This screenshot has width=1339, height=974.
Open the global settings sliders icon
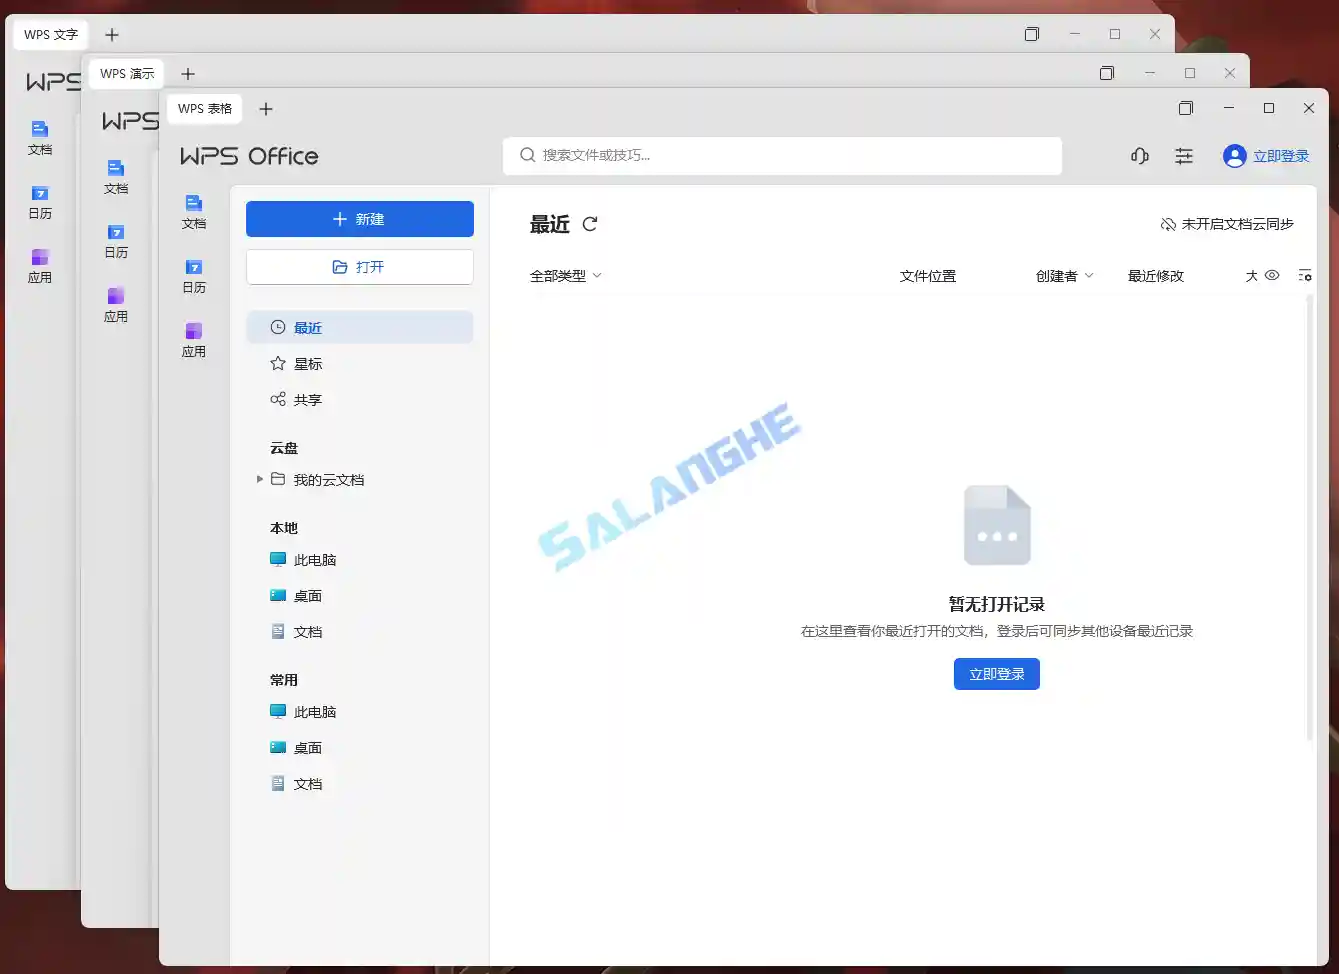[1184, 155]
